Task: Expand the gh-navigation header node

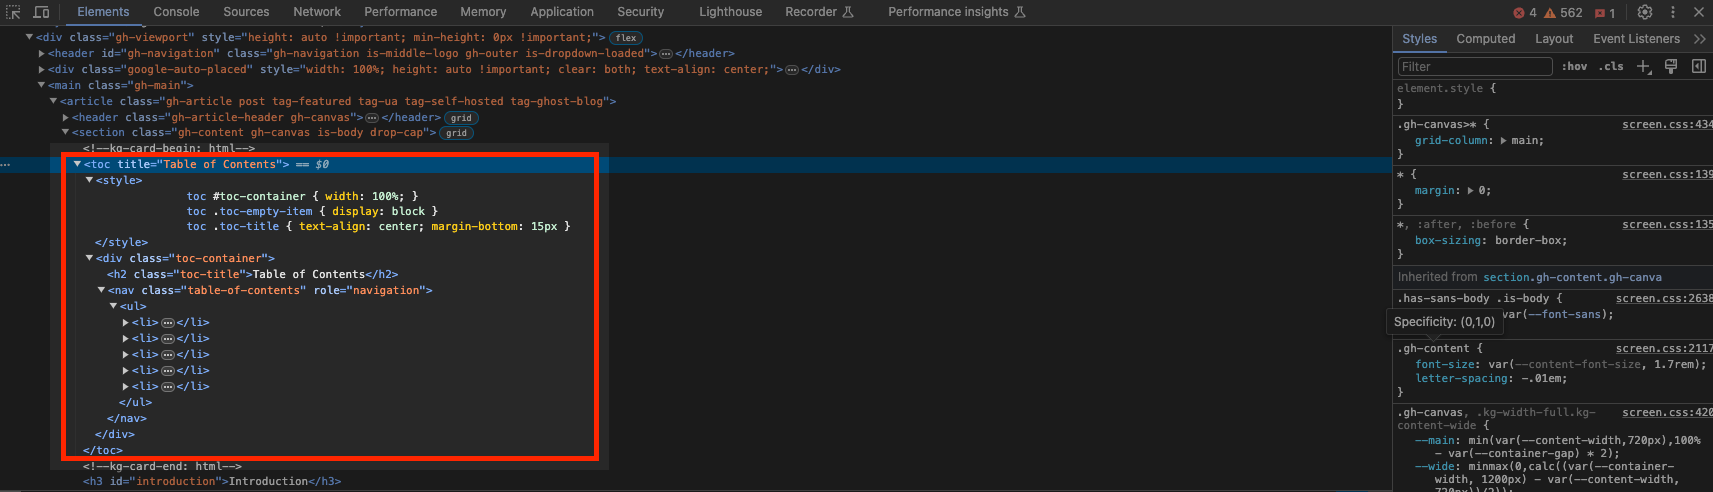Action: tap(41, 54)
